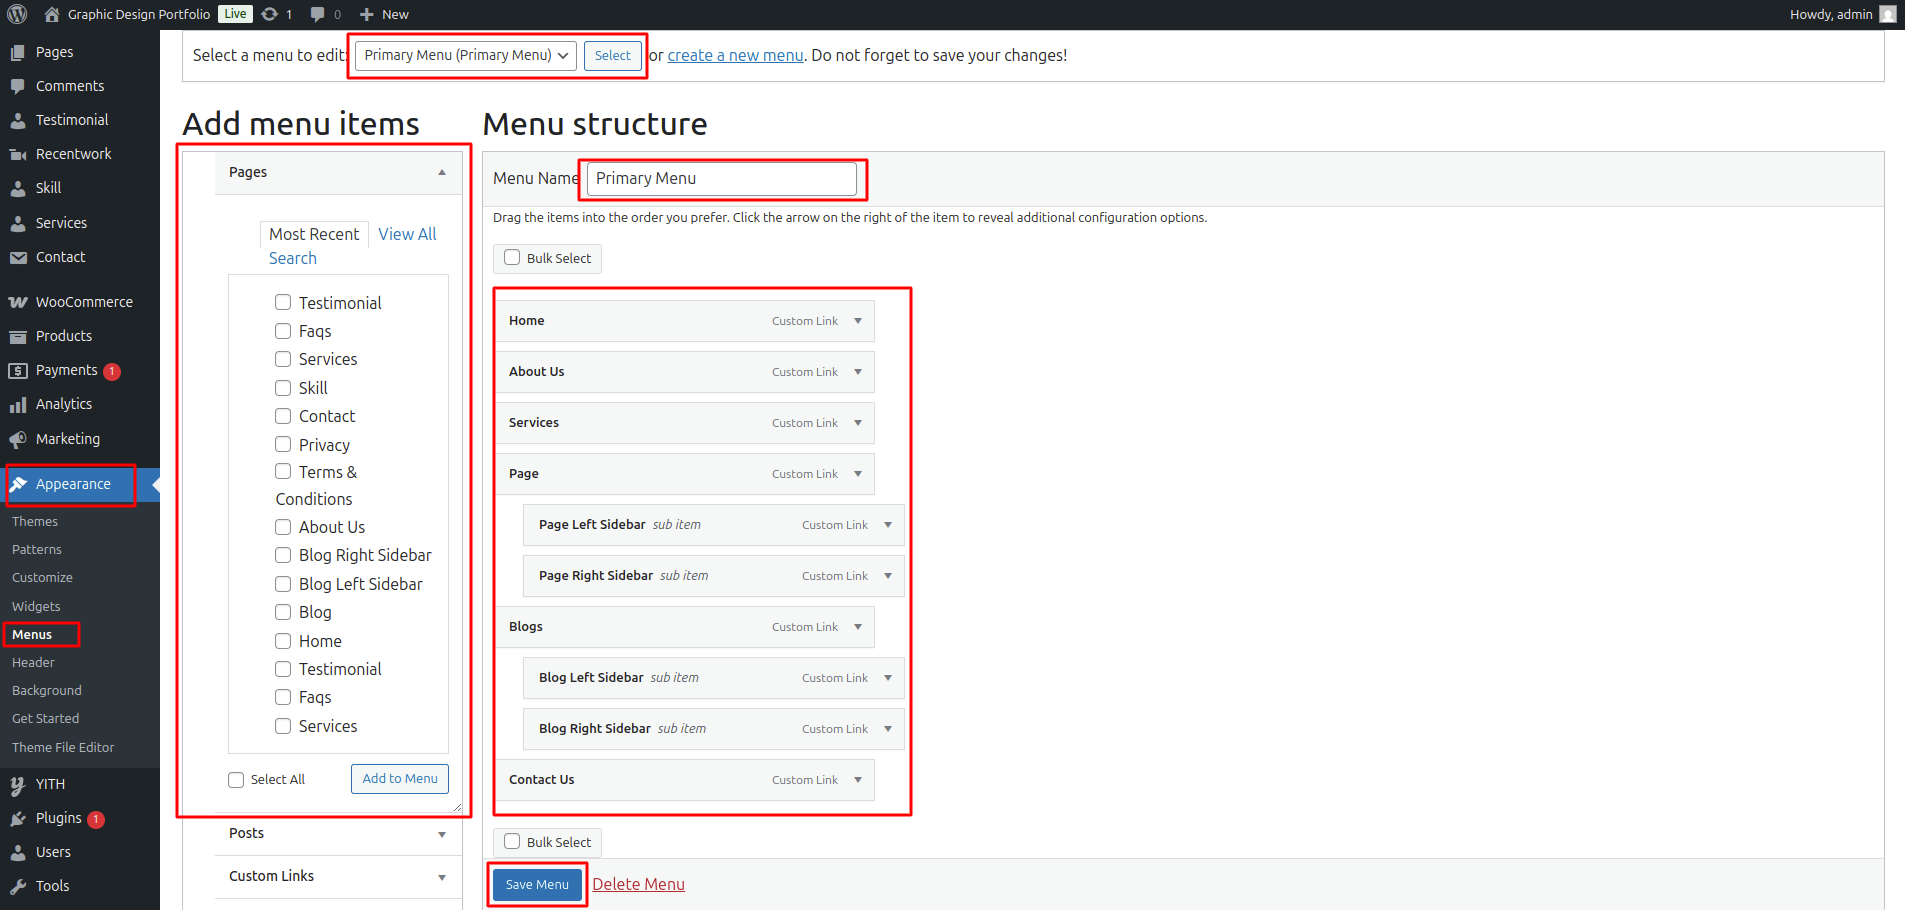Open the site home icon in admin bar

tap(52, 14)
